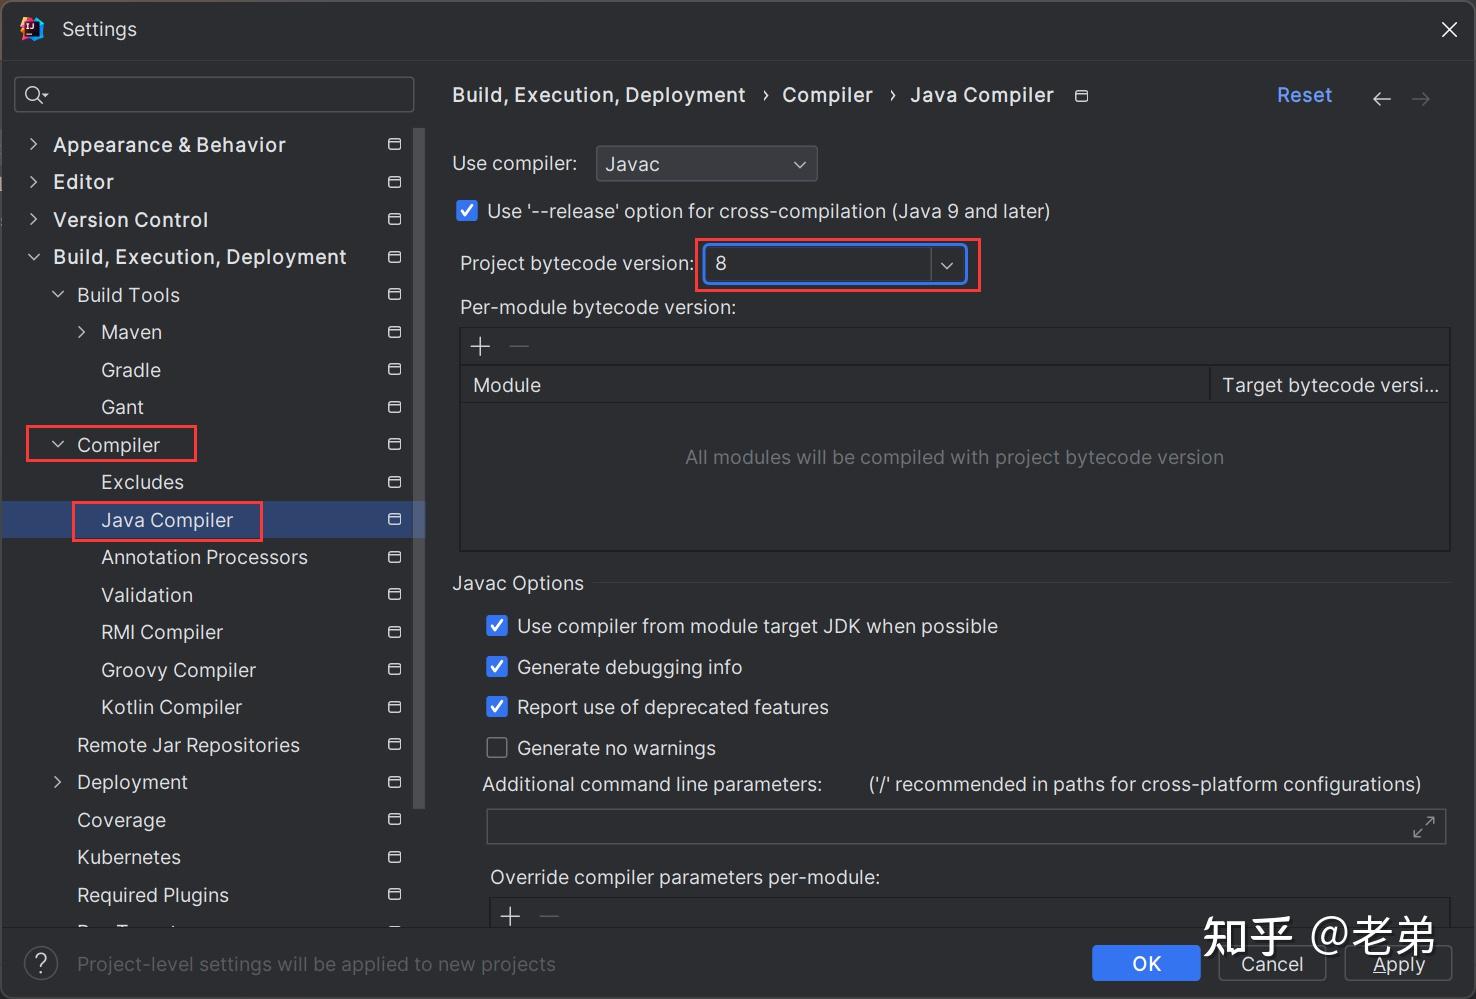Click the Reset link

pyautogui.click(x=1304, y=95)
